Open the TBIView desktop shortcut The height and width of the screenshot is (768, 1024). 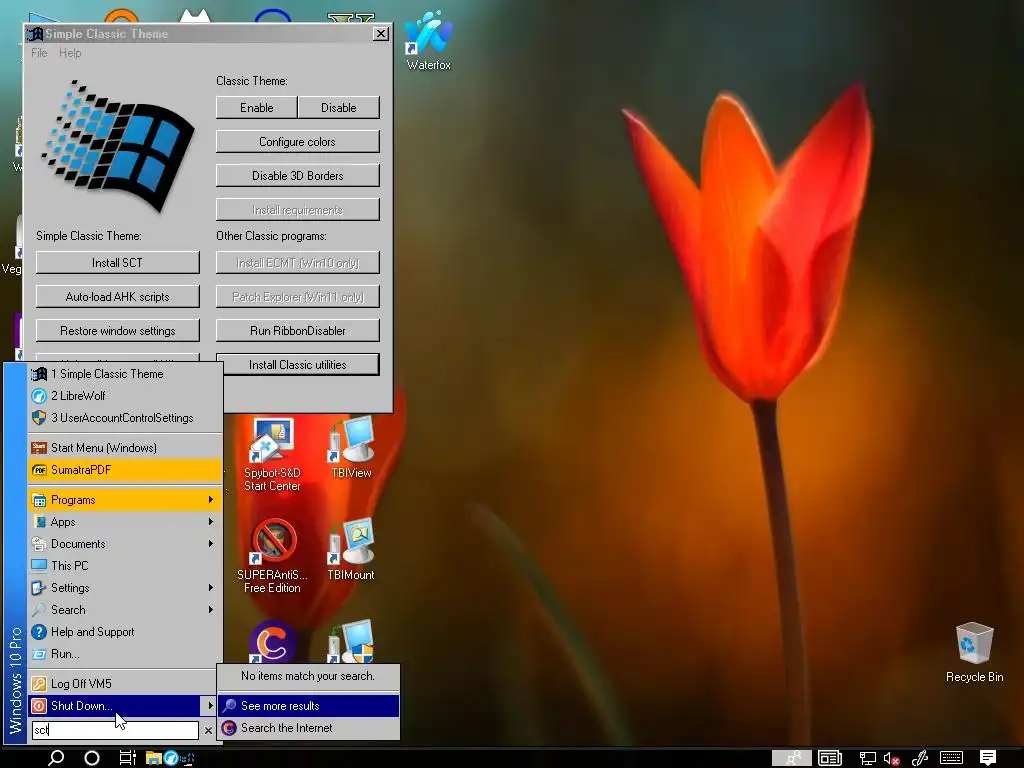351,448
